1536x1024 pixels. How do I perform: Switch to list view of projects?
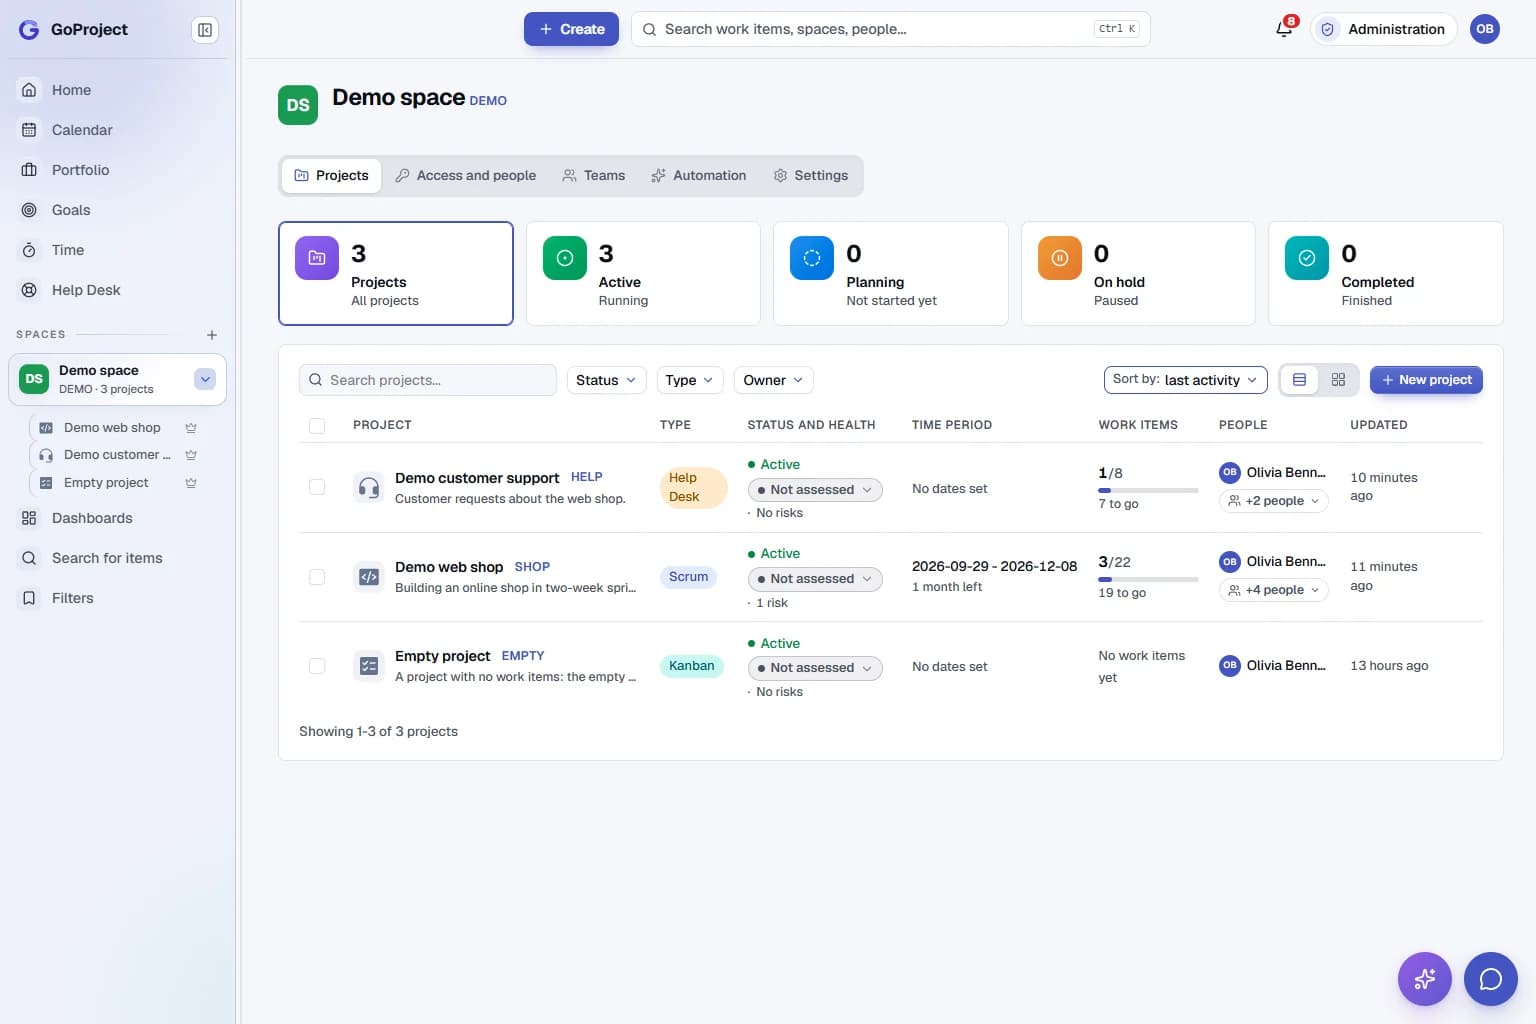point(1299,380)
